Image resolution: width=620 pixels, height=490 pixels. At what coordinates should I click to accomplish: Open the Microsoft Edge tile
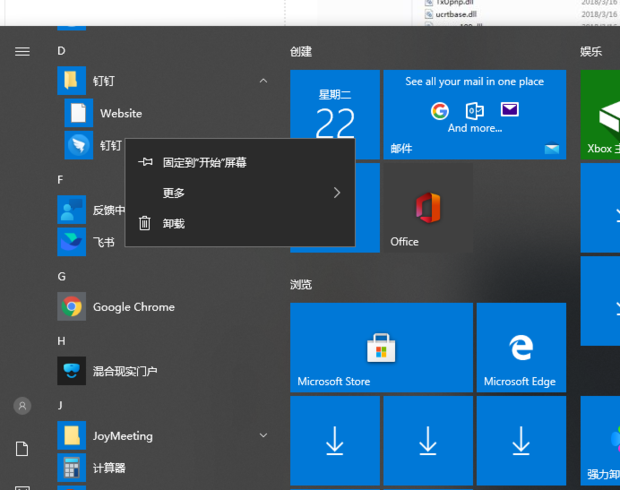(521, 348)
